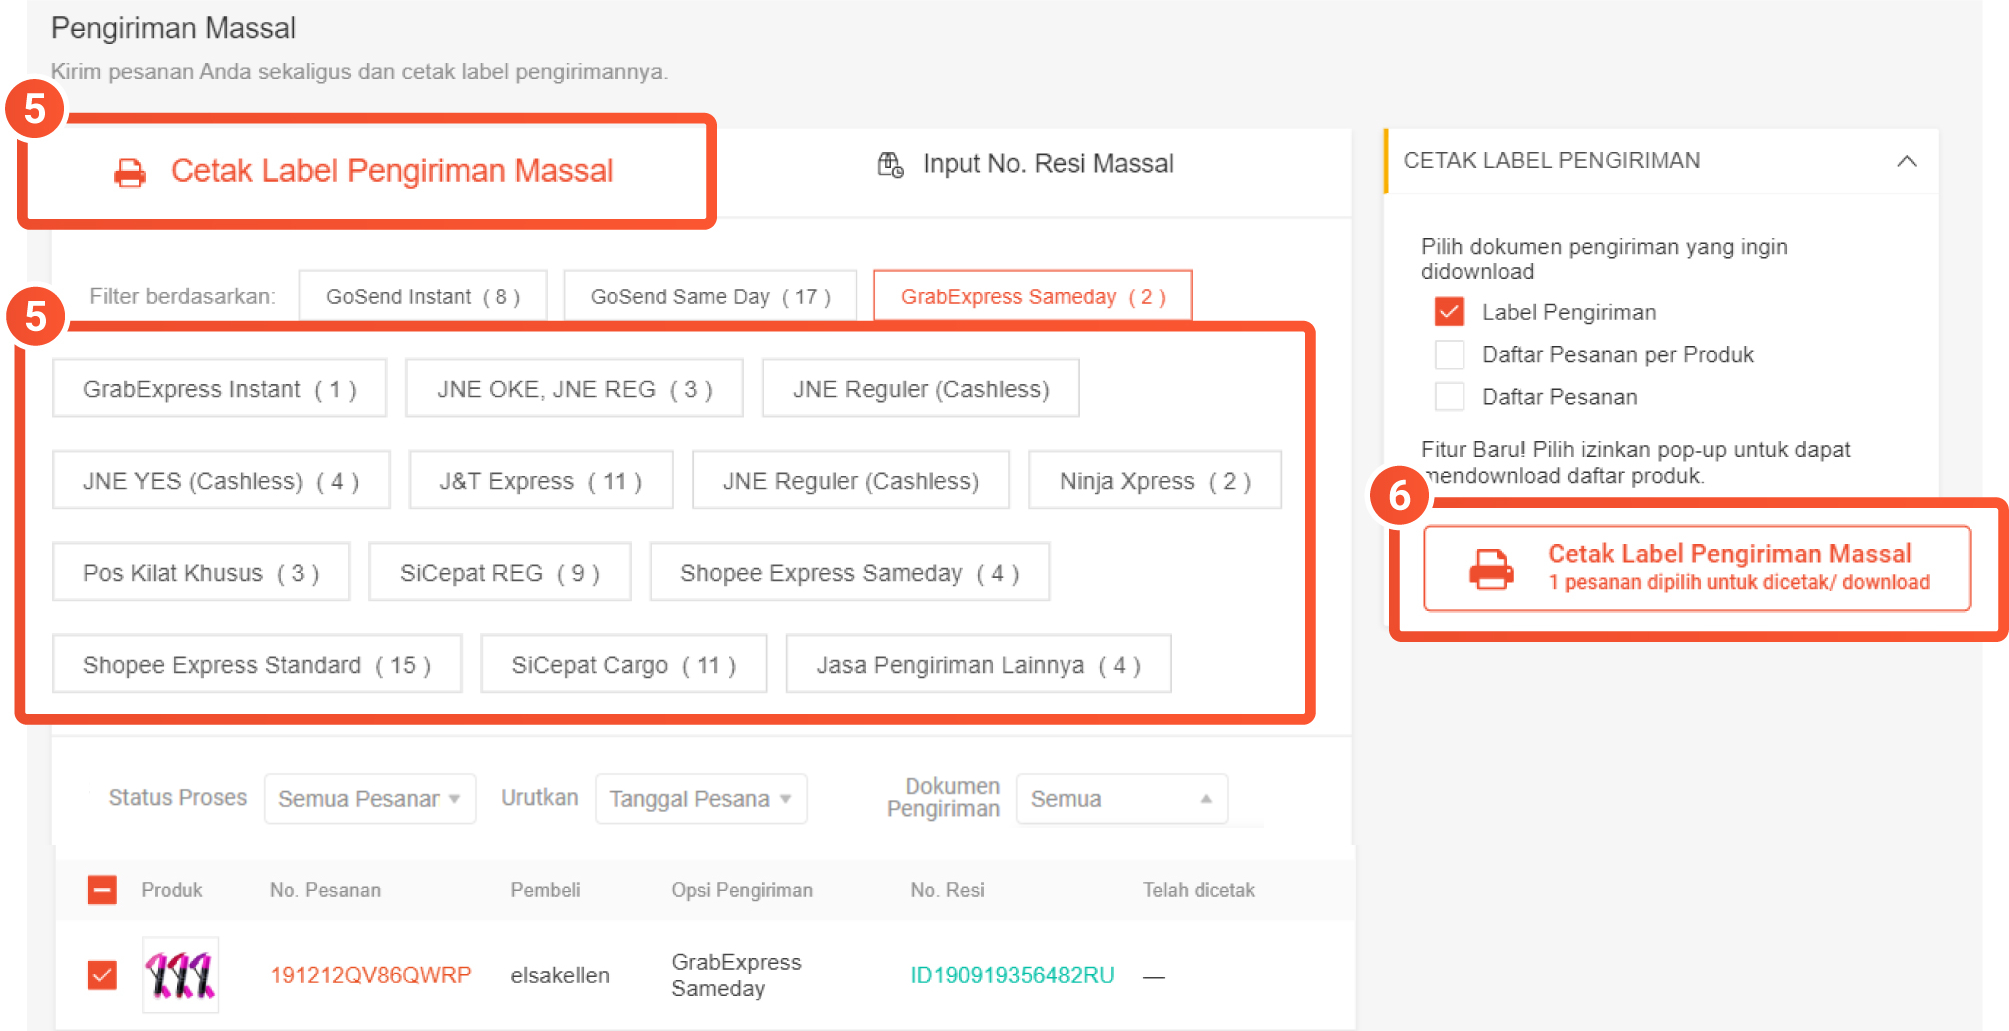
Task: Open the Status Proses dropdown
Action: (x=369, y=799)
